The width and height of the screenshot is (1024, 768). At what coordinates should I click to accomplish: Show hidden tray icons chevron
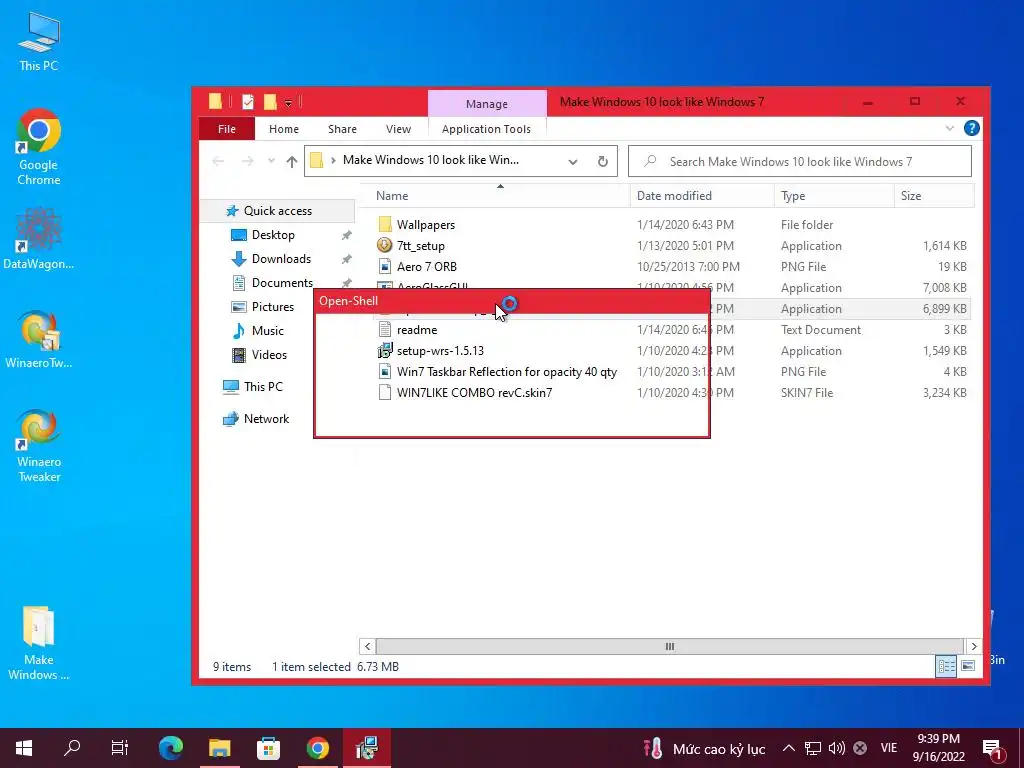[788, 748]
